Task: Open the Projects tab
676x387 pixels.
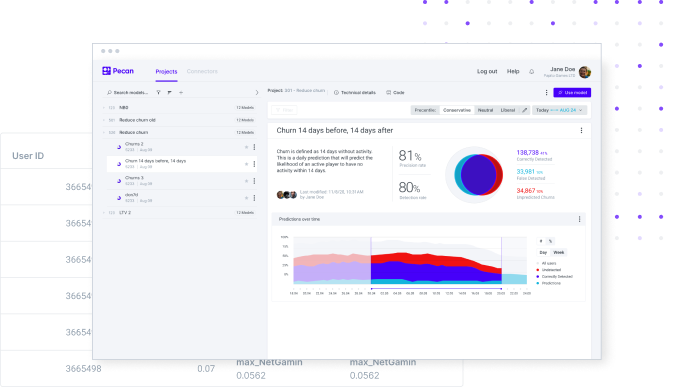Action: pyautogui.click(x=166, y=72)
